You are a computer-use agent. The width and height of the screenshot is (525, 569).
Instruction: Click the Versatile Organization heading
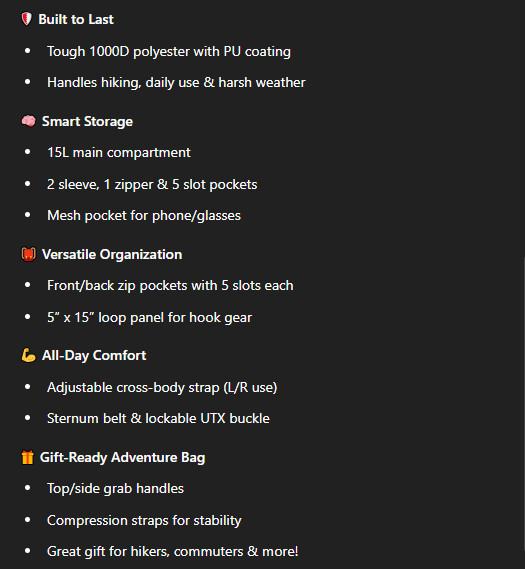[x=112, y=254]
